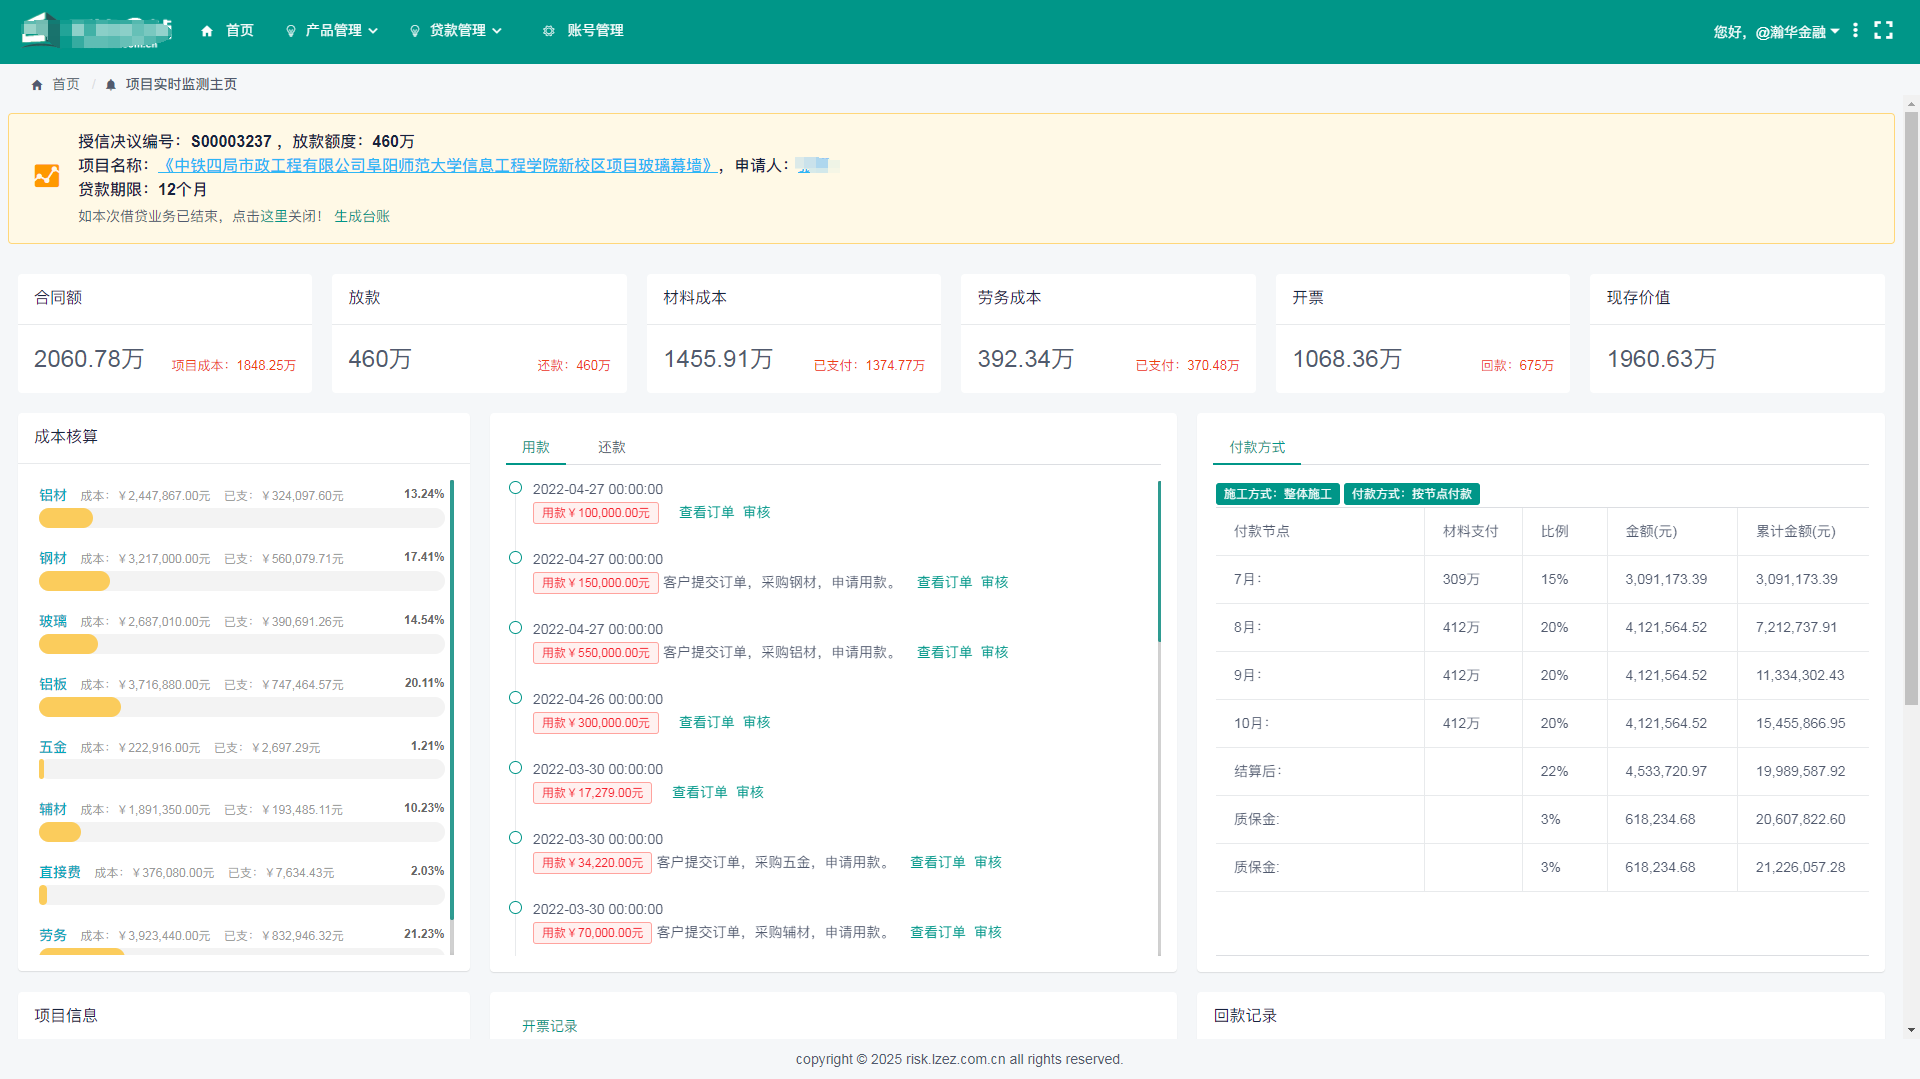Click the 7月 payment node row
Viewport: 1920px width, 1079px height.
tap(1542, 580)
